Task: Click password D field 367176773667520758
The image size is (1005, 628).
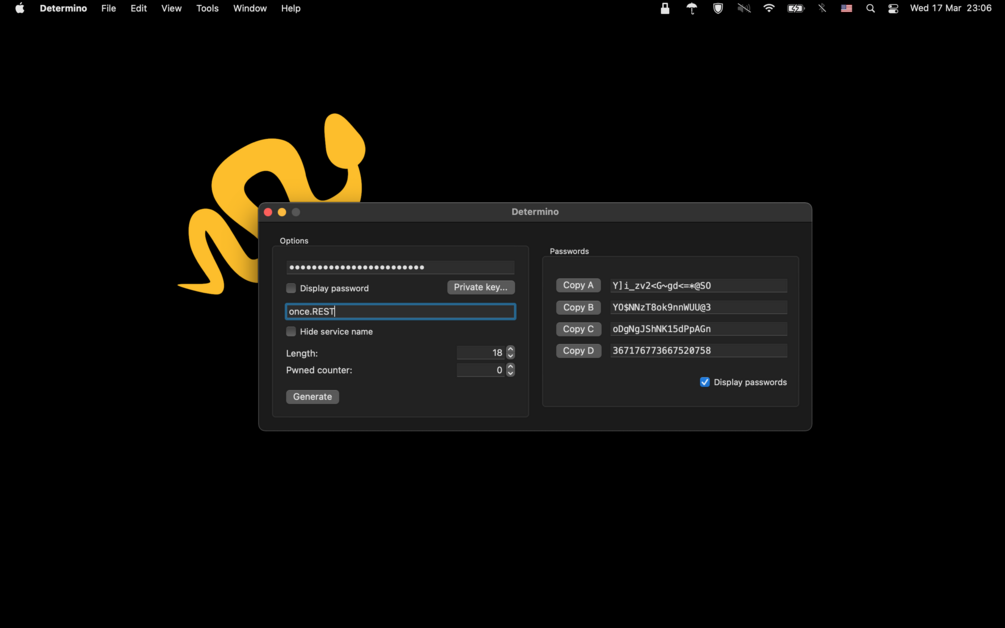Action: tap(699, 351)
